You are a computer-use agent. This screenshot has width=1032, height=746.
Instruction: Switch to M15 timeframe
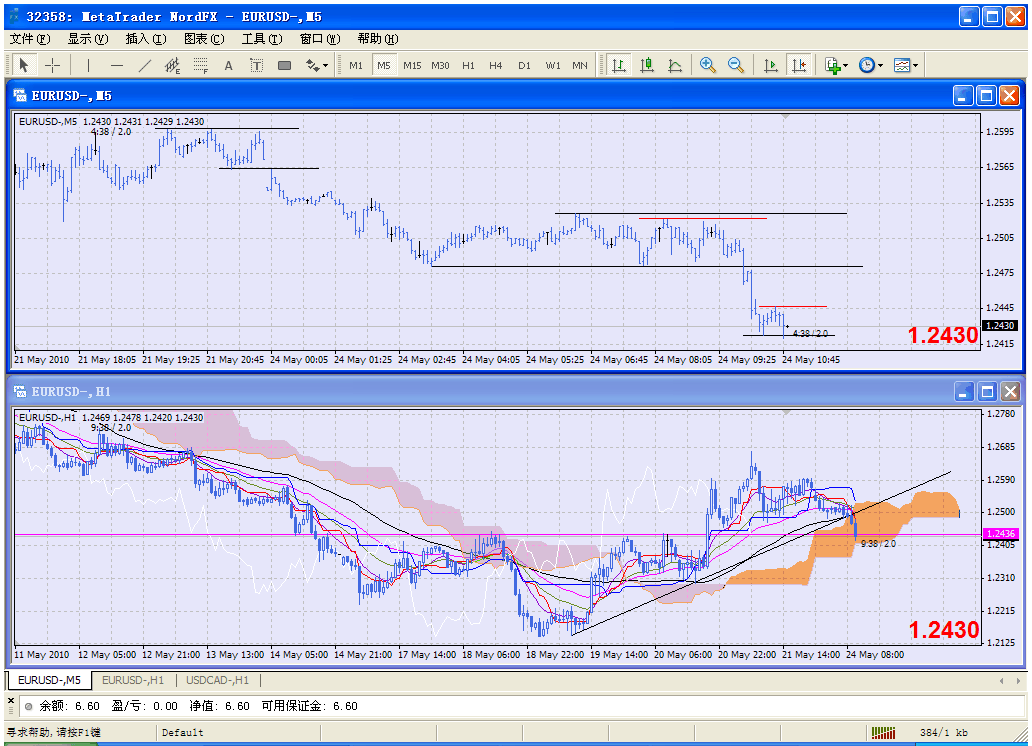[x=412, y=65]
